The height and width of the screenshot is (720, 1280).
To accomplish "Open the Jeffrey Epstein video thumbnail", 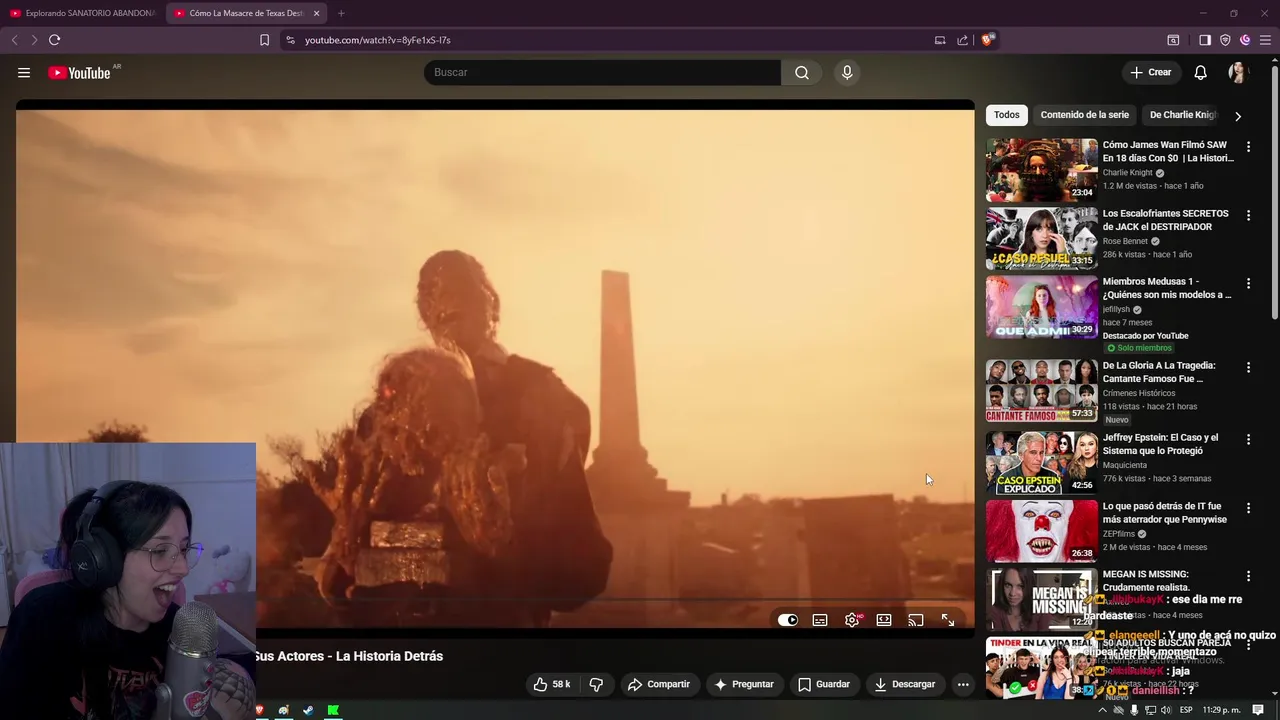I will pyautogui.click(x=1041, y=462).
